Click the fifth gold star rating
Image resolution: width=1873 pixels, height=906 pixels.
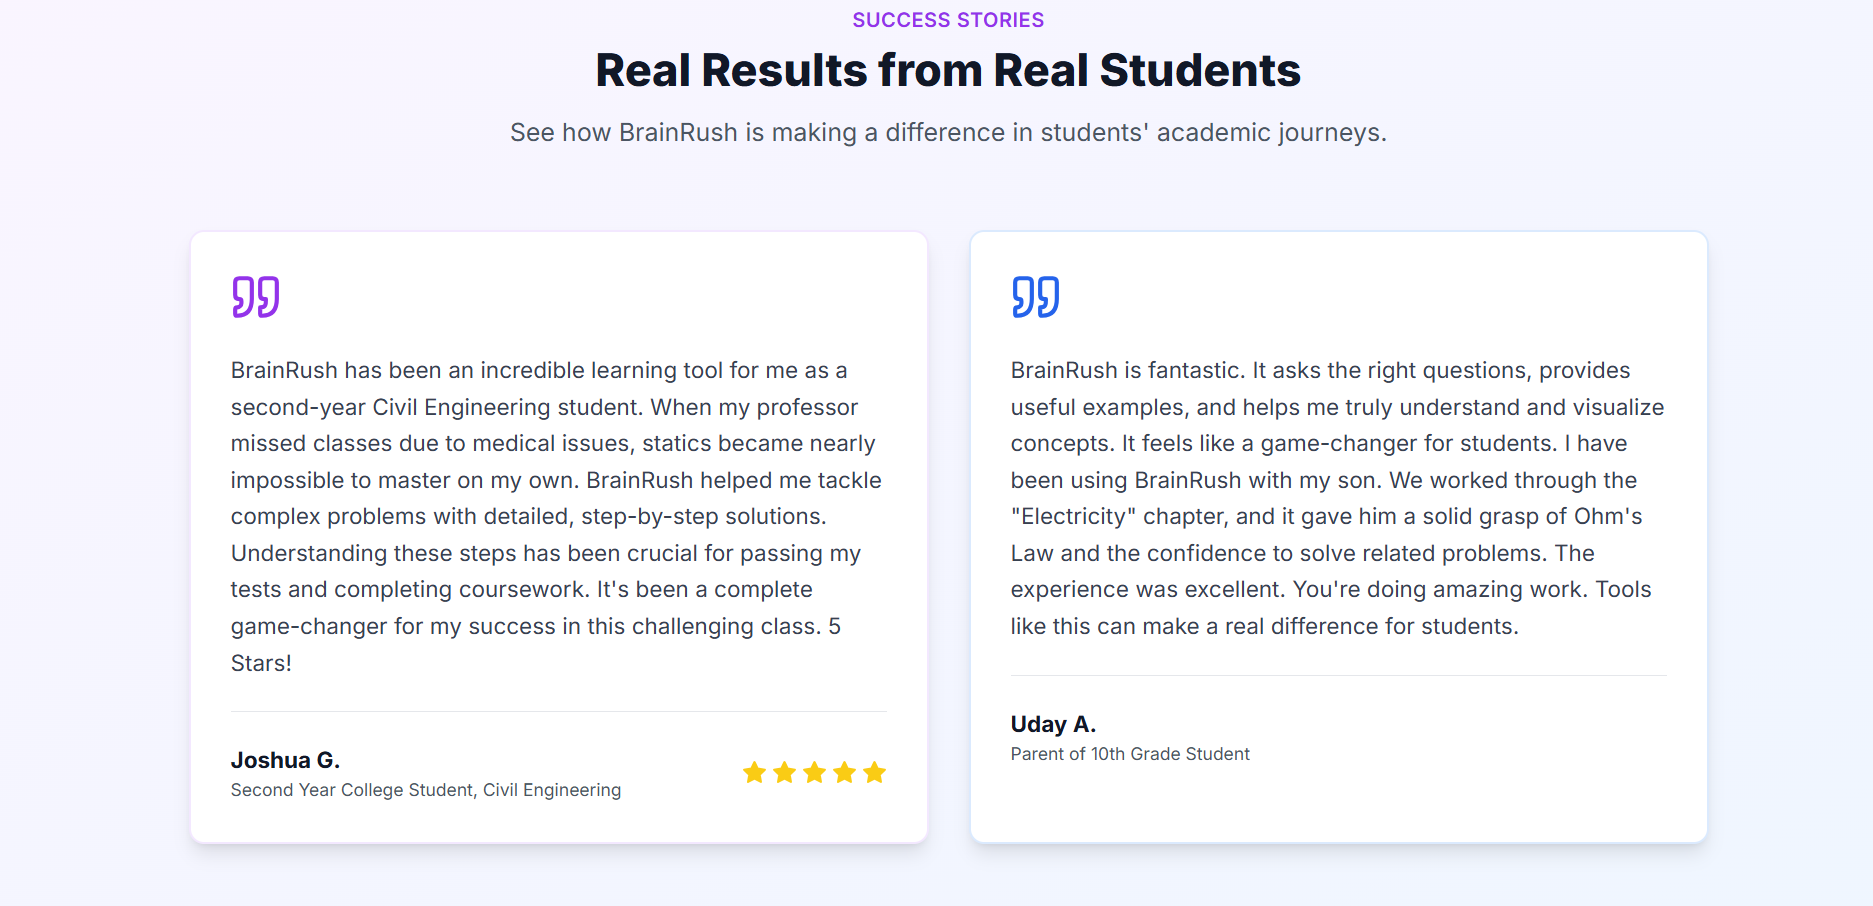tap(875, 772)
